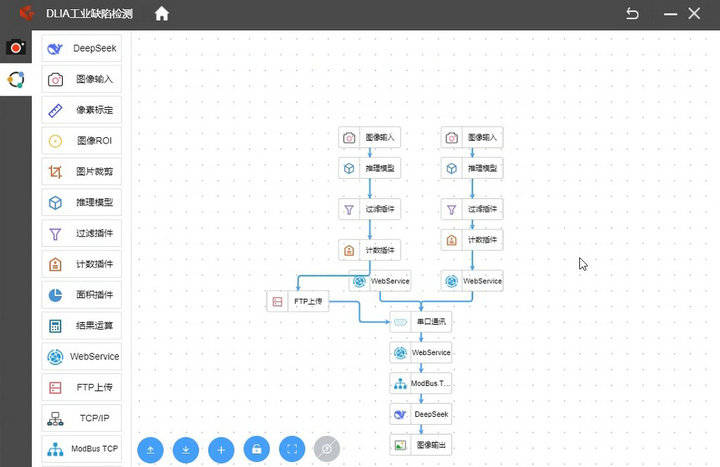Select the DeepSeek node on the canvas

tap(421, 414)
